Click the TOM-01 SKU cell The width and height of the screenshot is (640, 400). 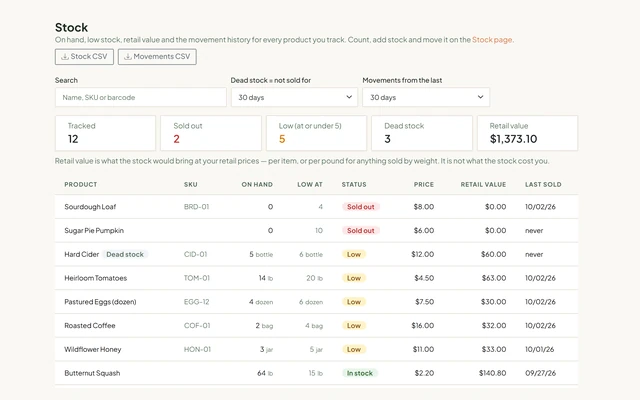click(x=197, y=278)
